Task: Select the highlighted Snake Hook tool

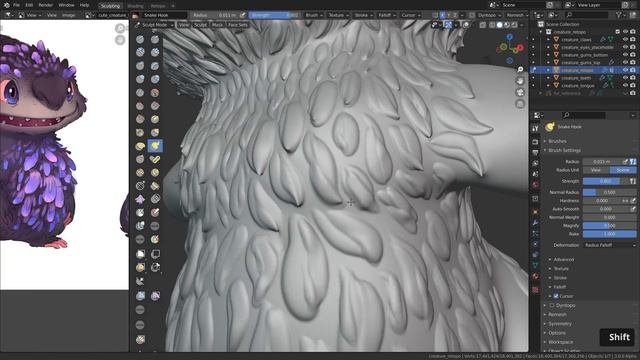Action: click(155, 146)
